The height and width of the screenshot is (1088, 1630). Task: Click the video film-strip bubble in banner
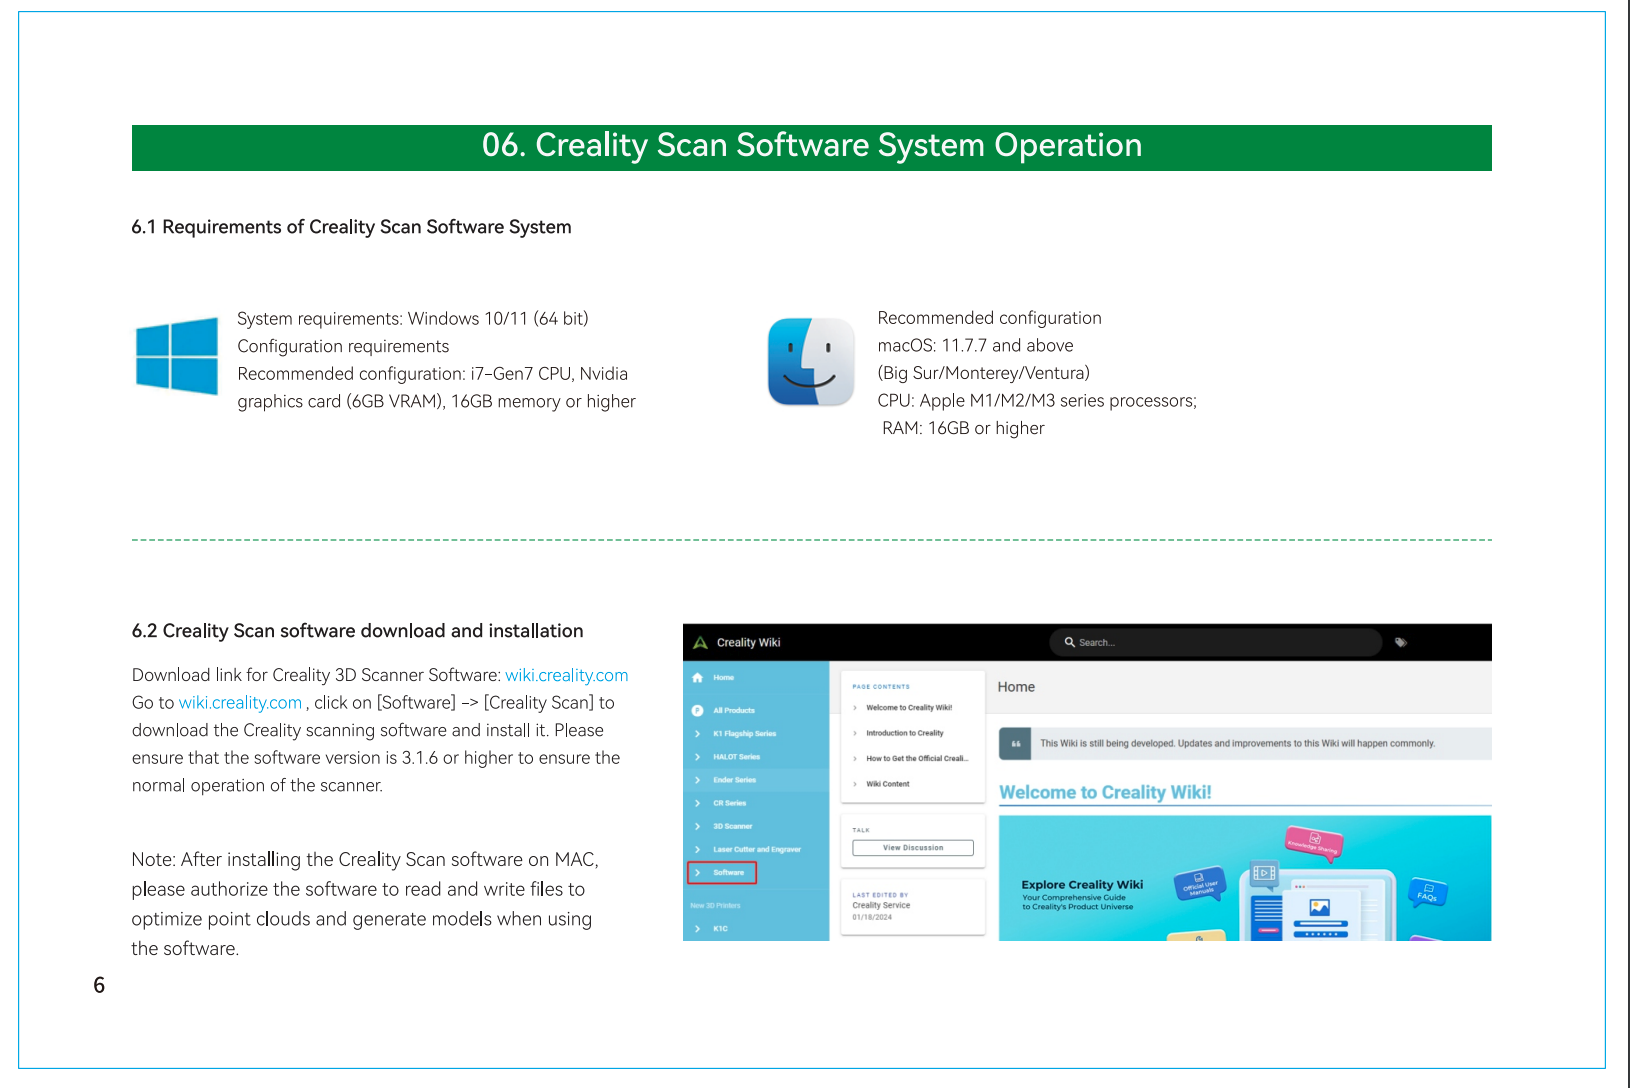pos(1264,873)
